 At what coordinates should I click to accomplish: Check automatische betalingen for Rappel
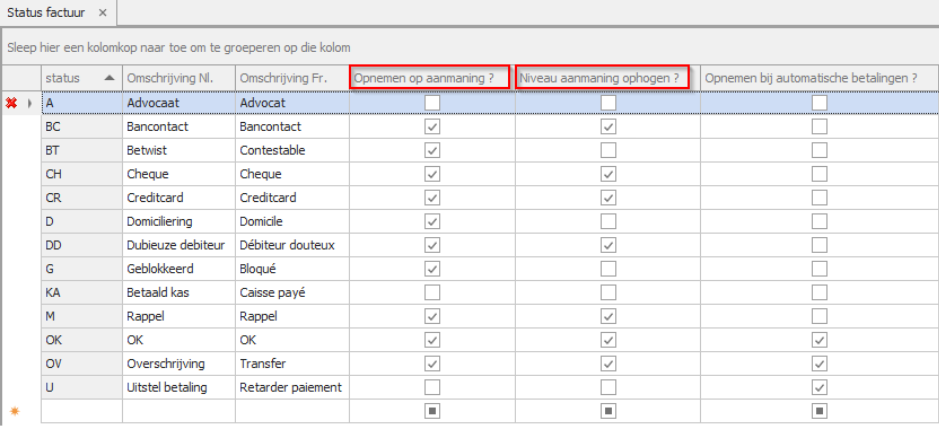[x=819, y=316]
